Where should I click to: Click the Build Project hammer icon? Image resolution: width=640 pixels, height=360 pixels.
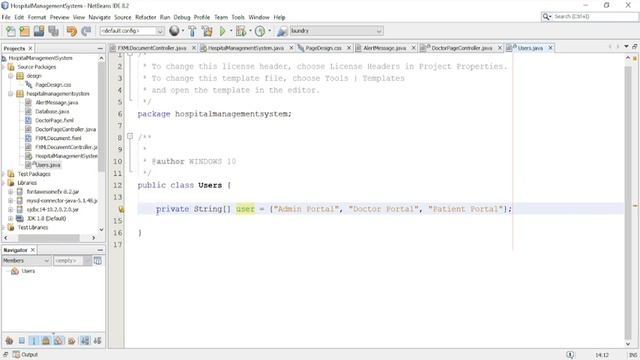192,31
